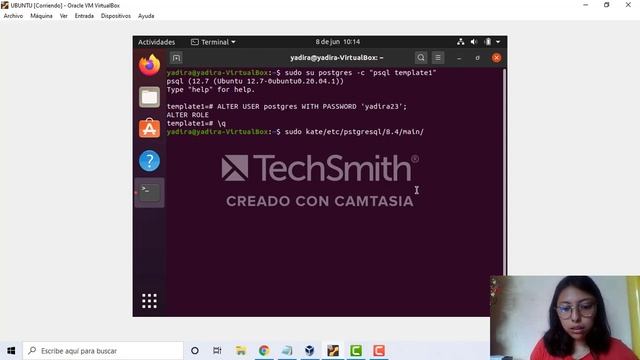Minimize the terminal window
Screen dimensions: 640x360
click(x=459, y=58)
